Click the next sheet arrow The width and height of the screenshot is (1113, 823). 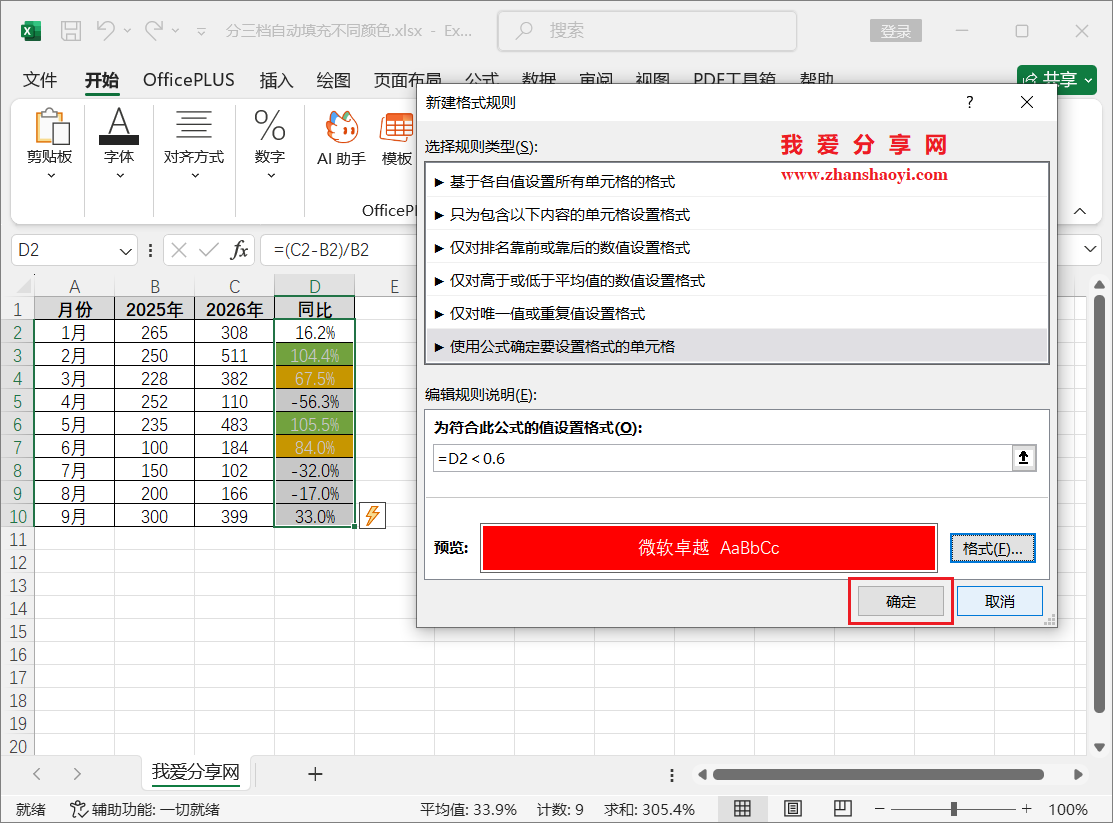77,774
